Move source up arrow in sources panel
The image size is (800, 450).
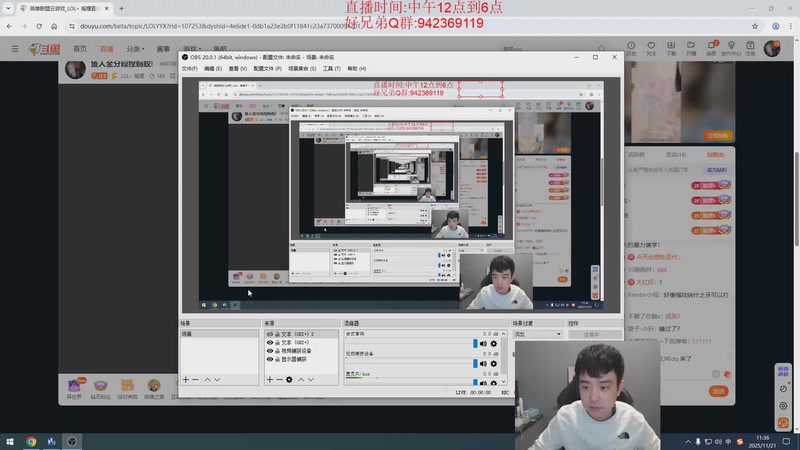[x=301, y=380]
